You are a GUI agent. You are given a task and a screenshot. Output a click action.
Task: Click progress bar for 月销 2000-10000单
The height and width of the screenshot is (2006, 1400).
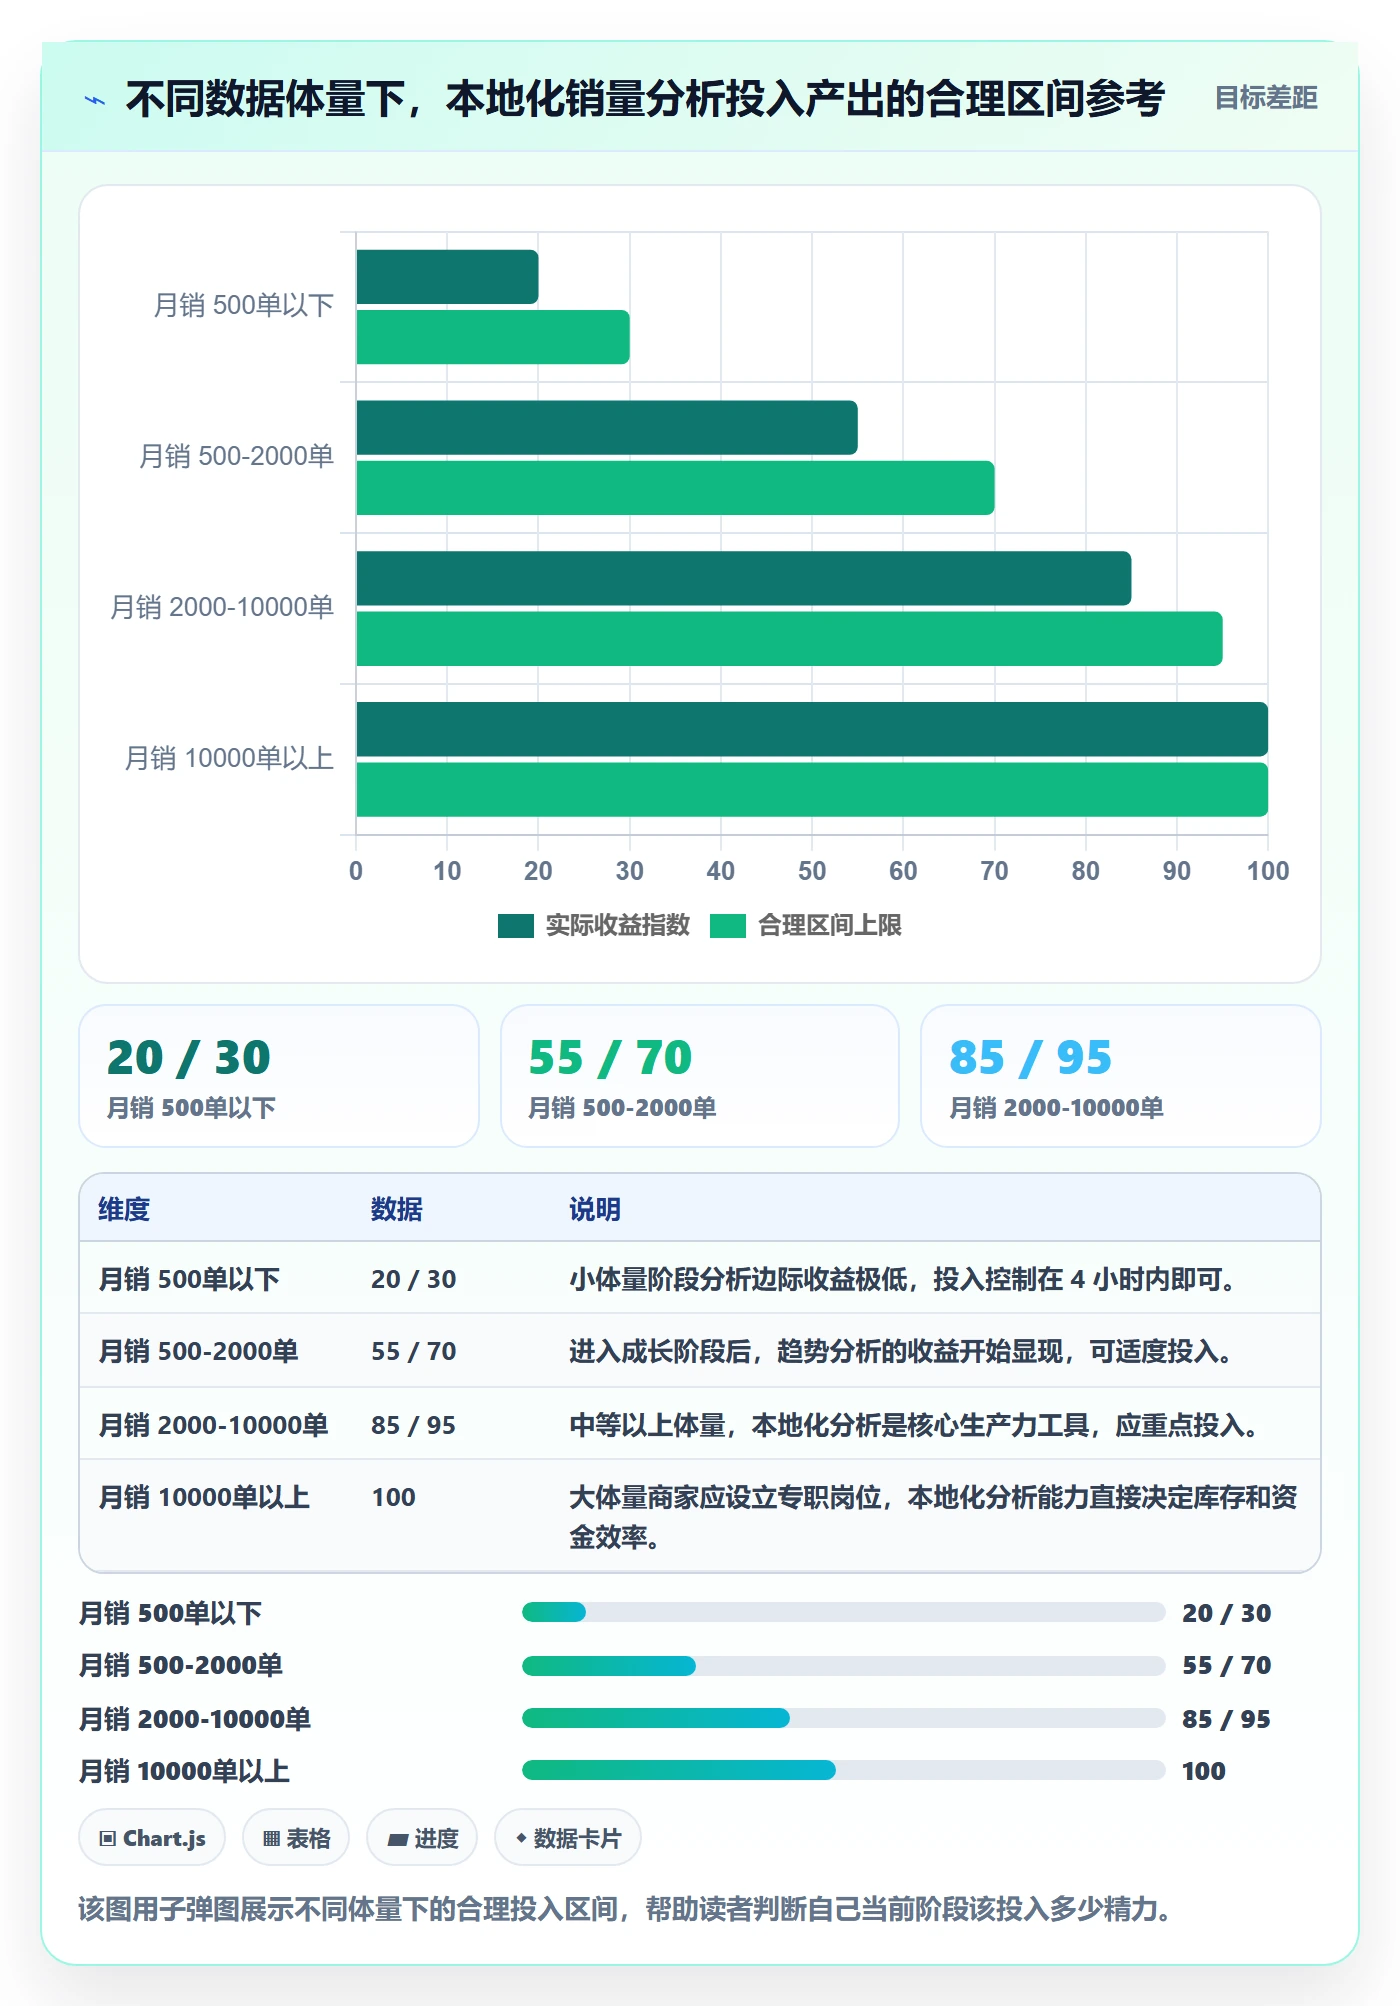tap(843, 1718)
